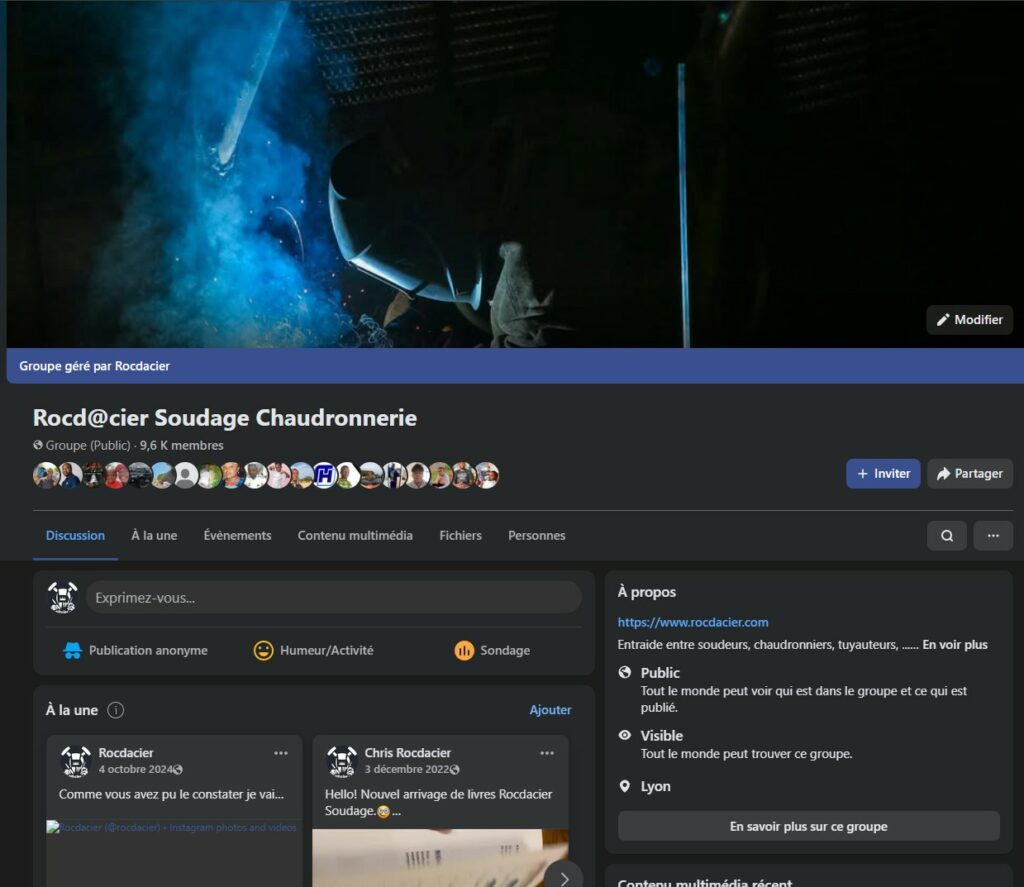Viewport: 1024px width, 887px height.
Task: Go to the Personnes tab
Action: point(537,536)
